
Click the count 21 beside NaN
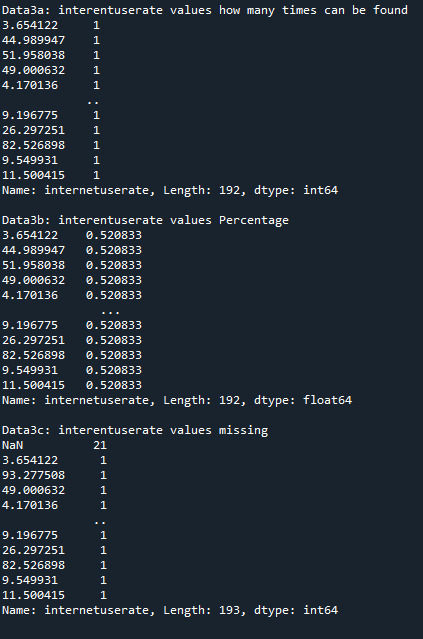(x=100, y=445)
